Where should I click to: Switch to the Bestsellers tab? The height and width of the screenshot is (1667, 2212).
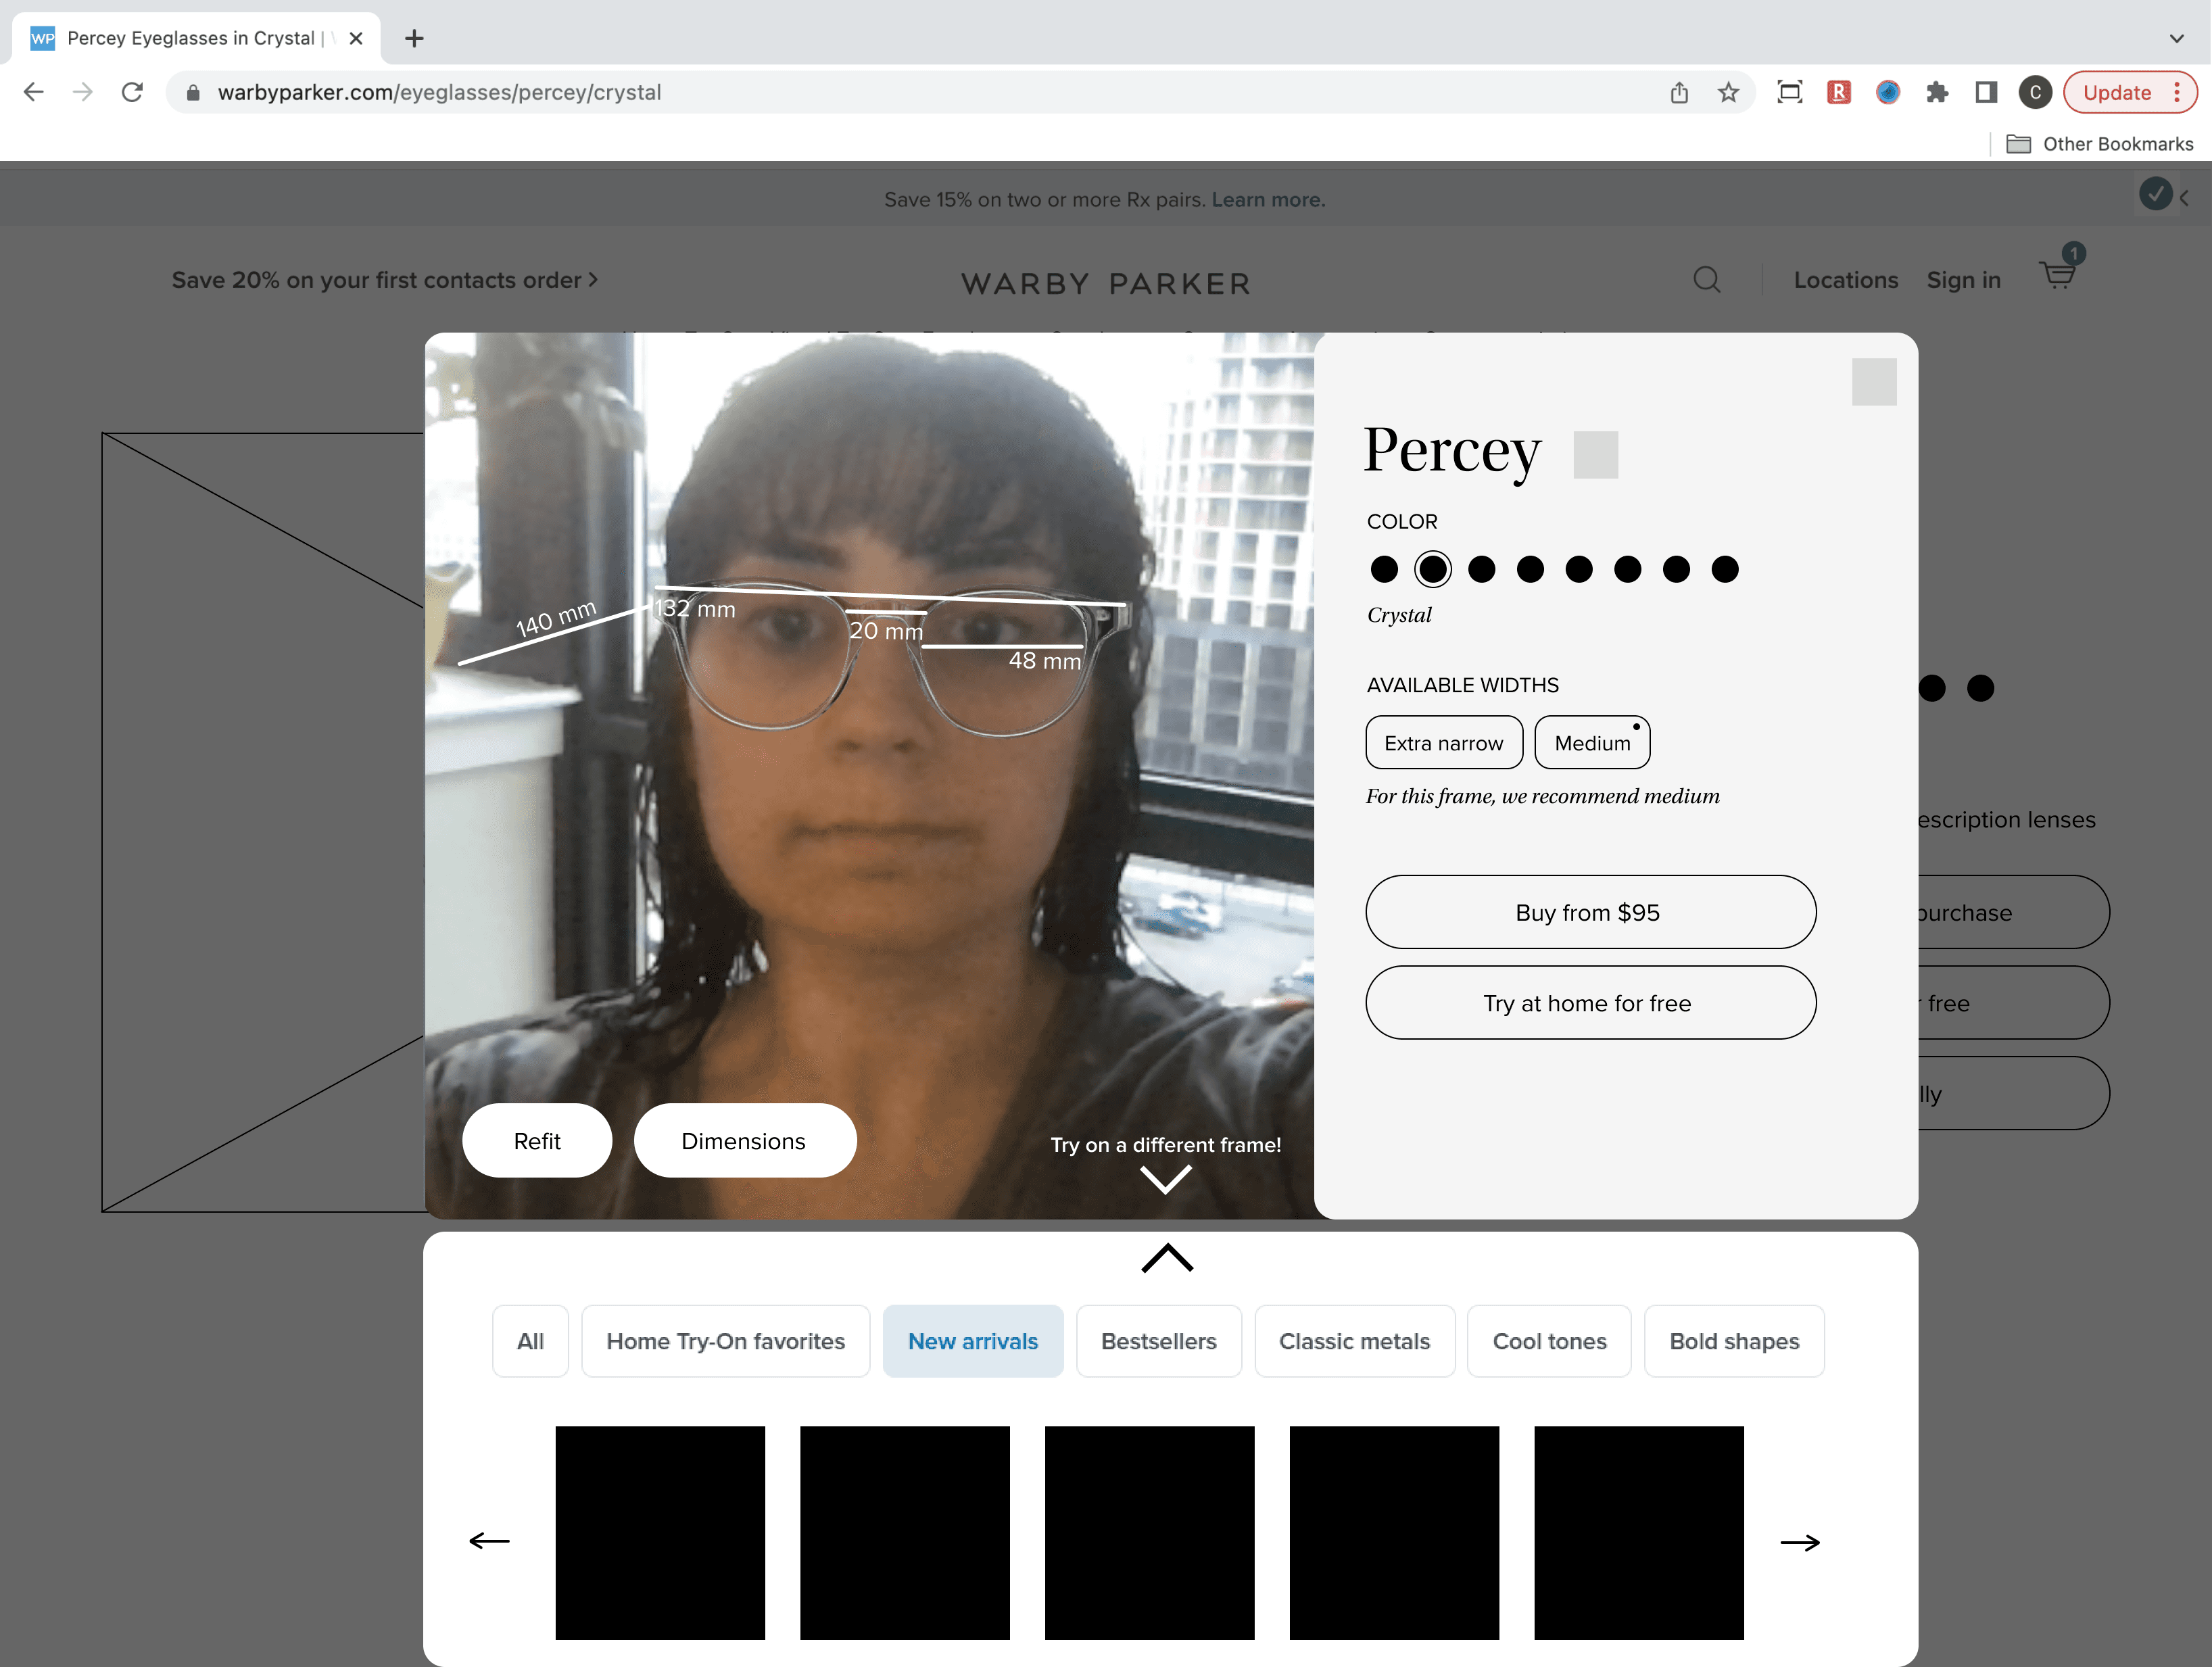pyautogui.click(x=1158, y=1341)
